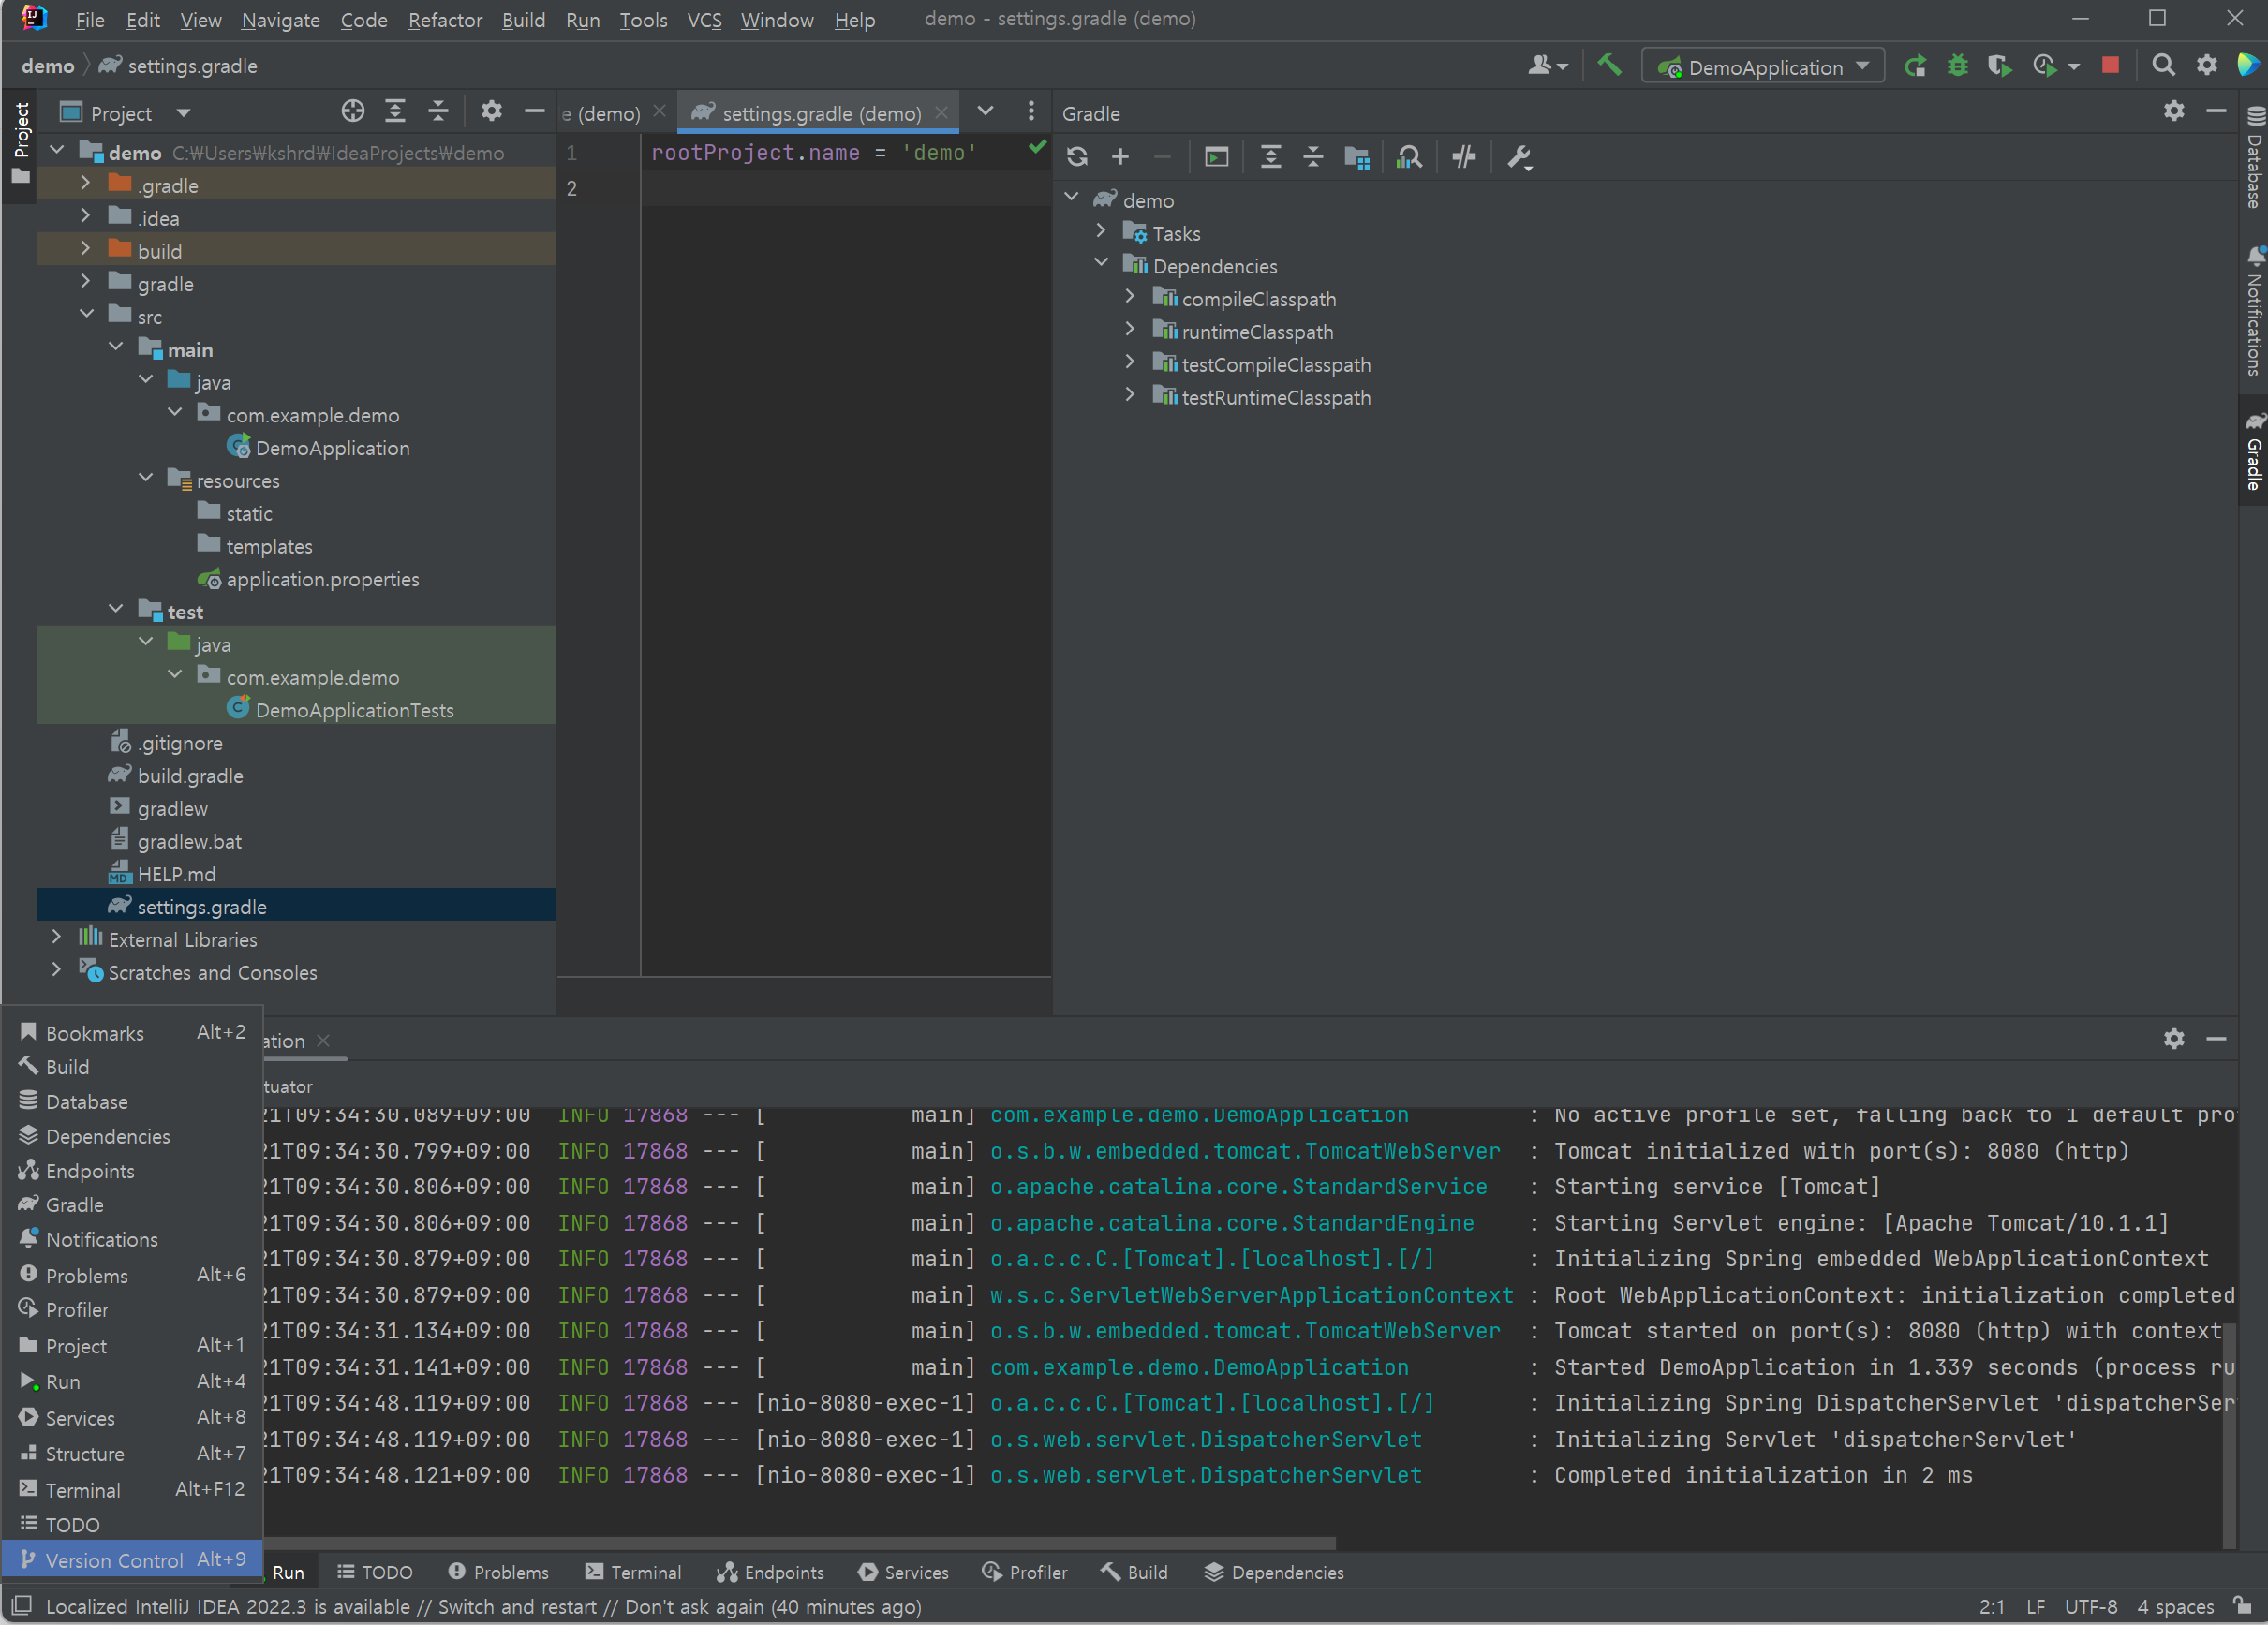Hide the Project tool window
2268x1625 pixels.
coord(534,112)
